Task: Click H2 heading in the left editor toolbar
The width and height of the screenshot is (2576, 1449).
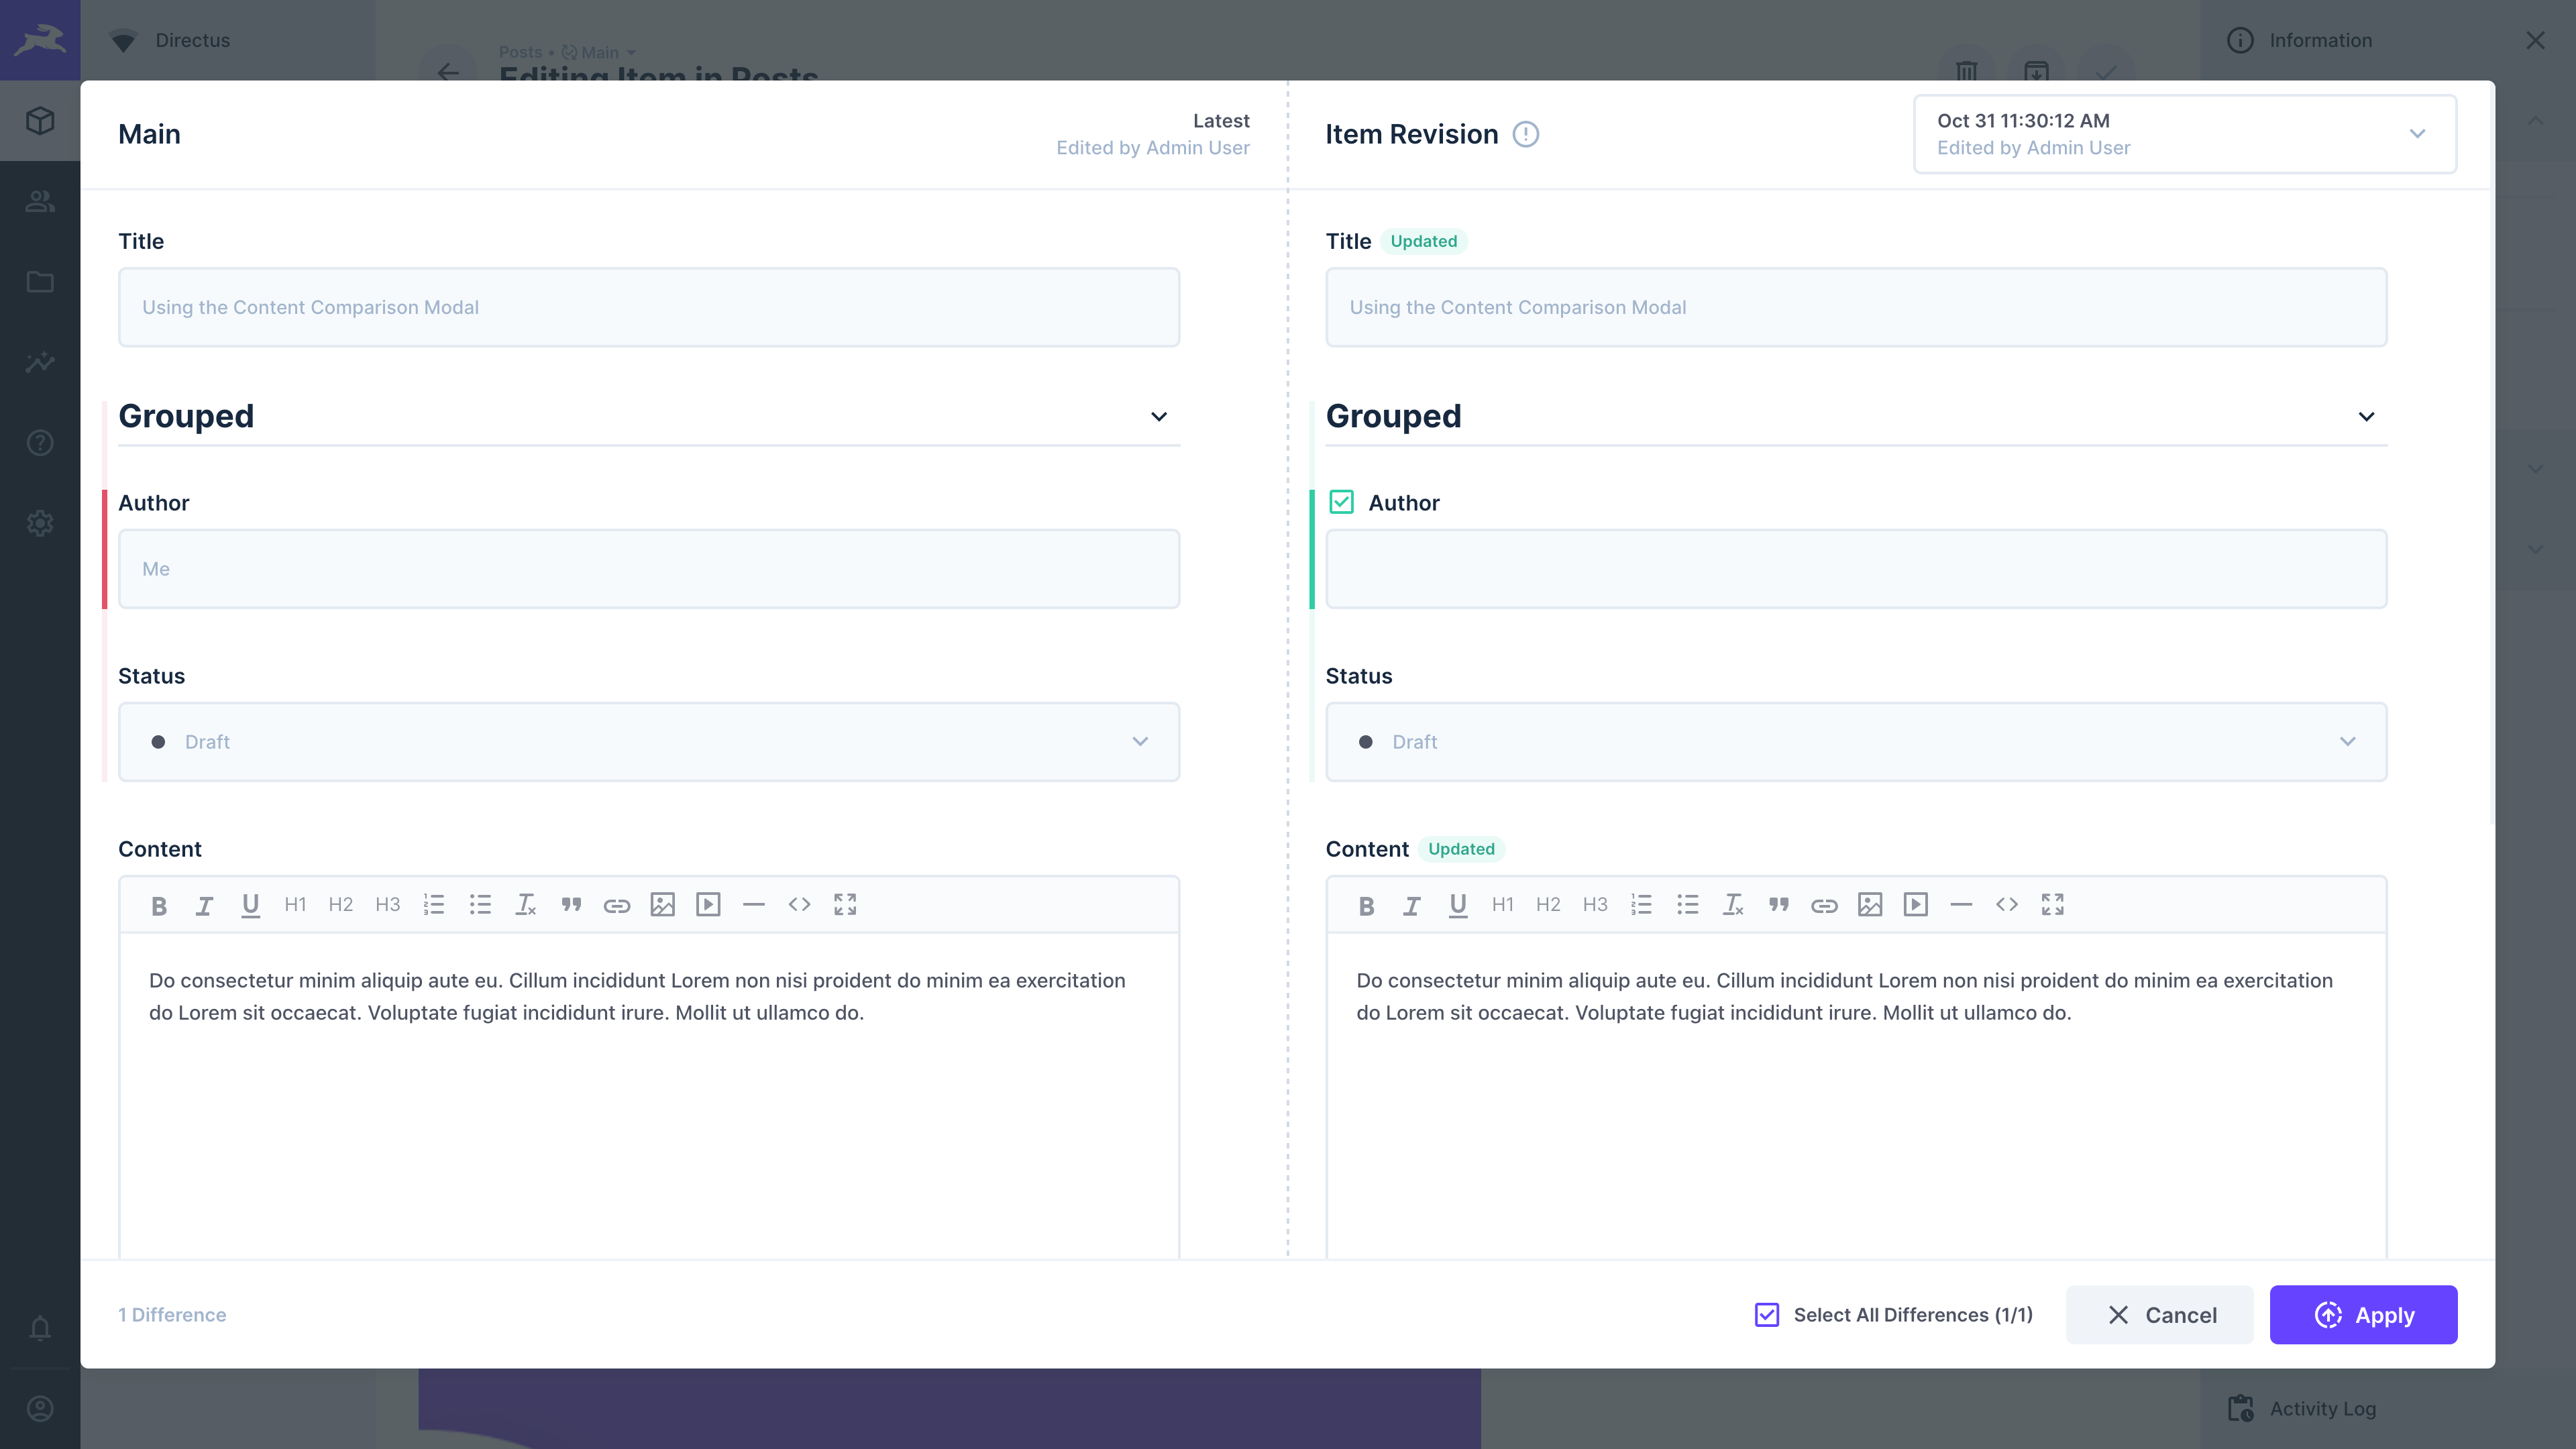Action: point(340,905)
